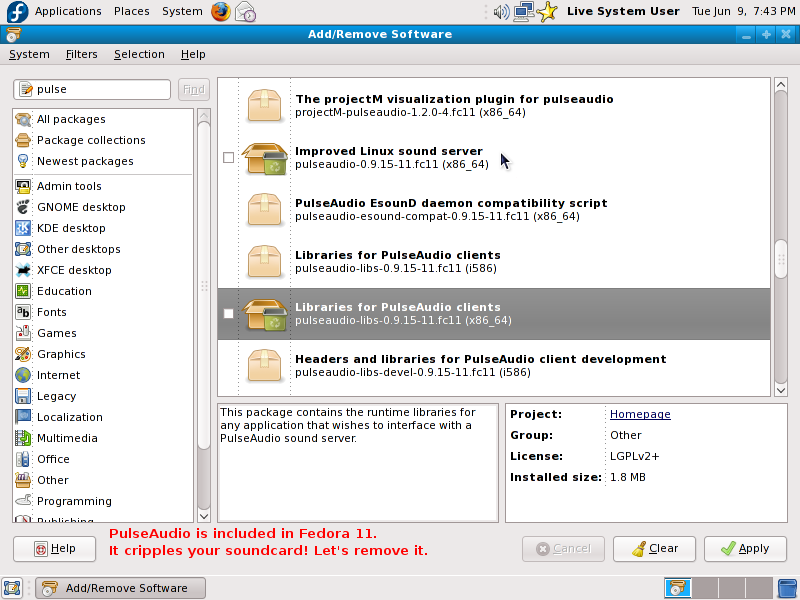Open the Internet globe icon
800x600 pixels.
coord(23,374)
